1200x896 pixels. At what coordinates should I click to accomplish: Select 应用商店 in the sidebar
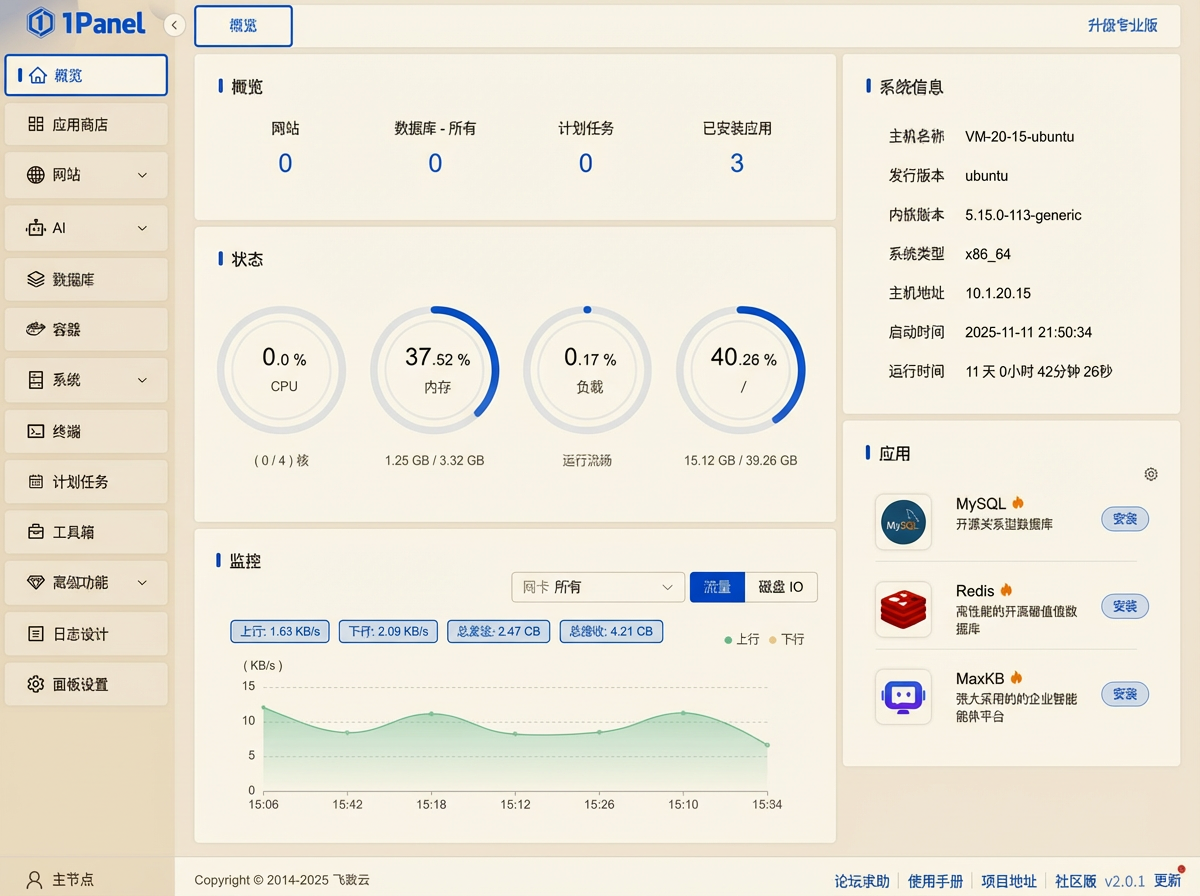(x=86, y=125)
